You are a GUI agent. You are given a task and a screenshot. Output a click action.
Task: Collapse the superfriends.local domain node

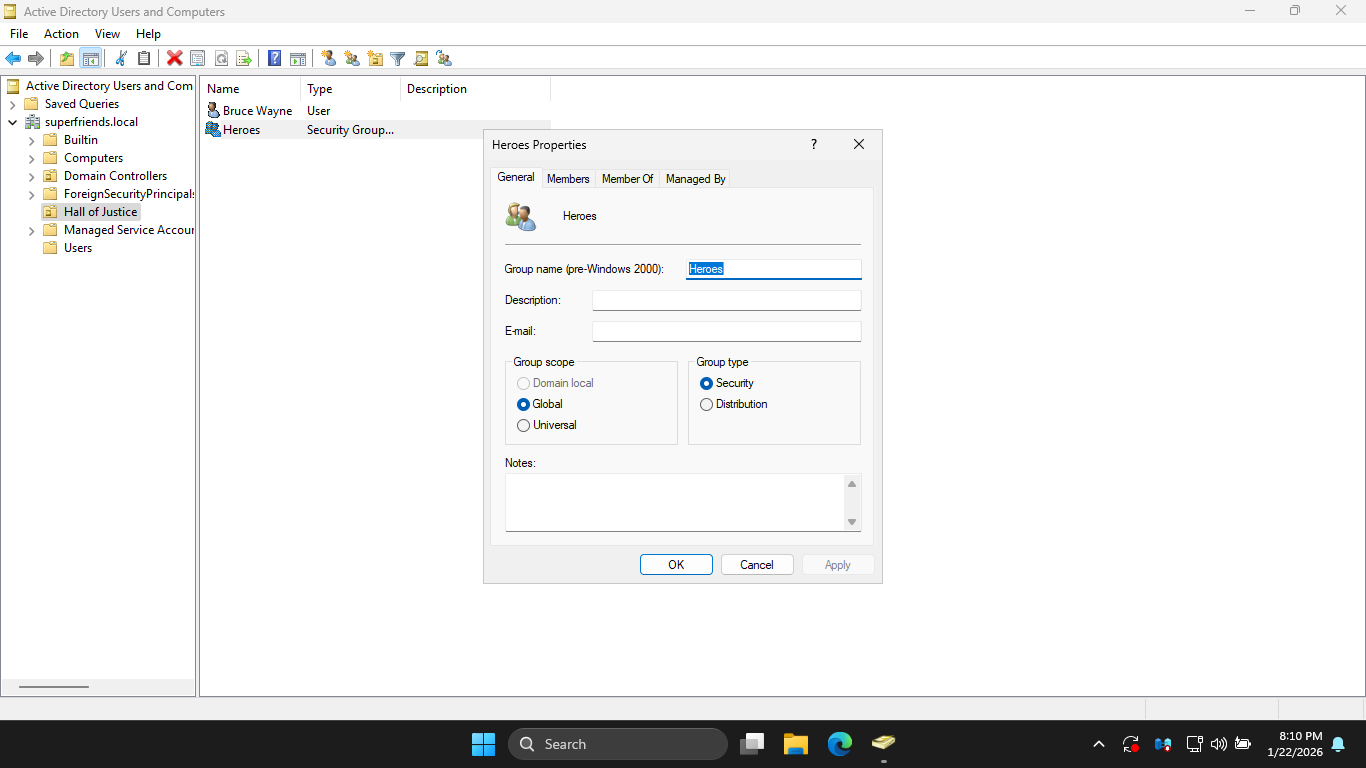pos(13,122)
